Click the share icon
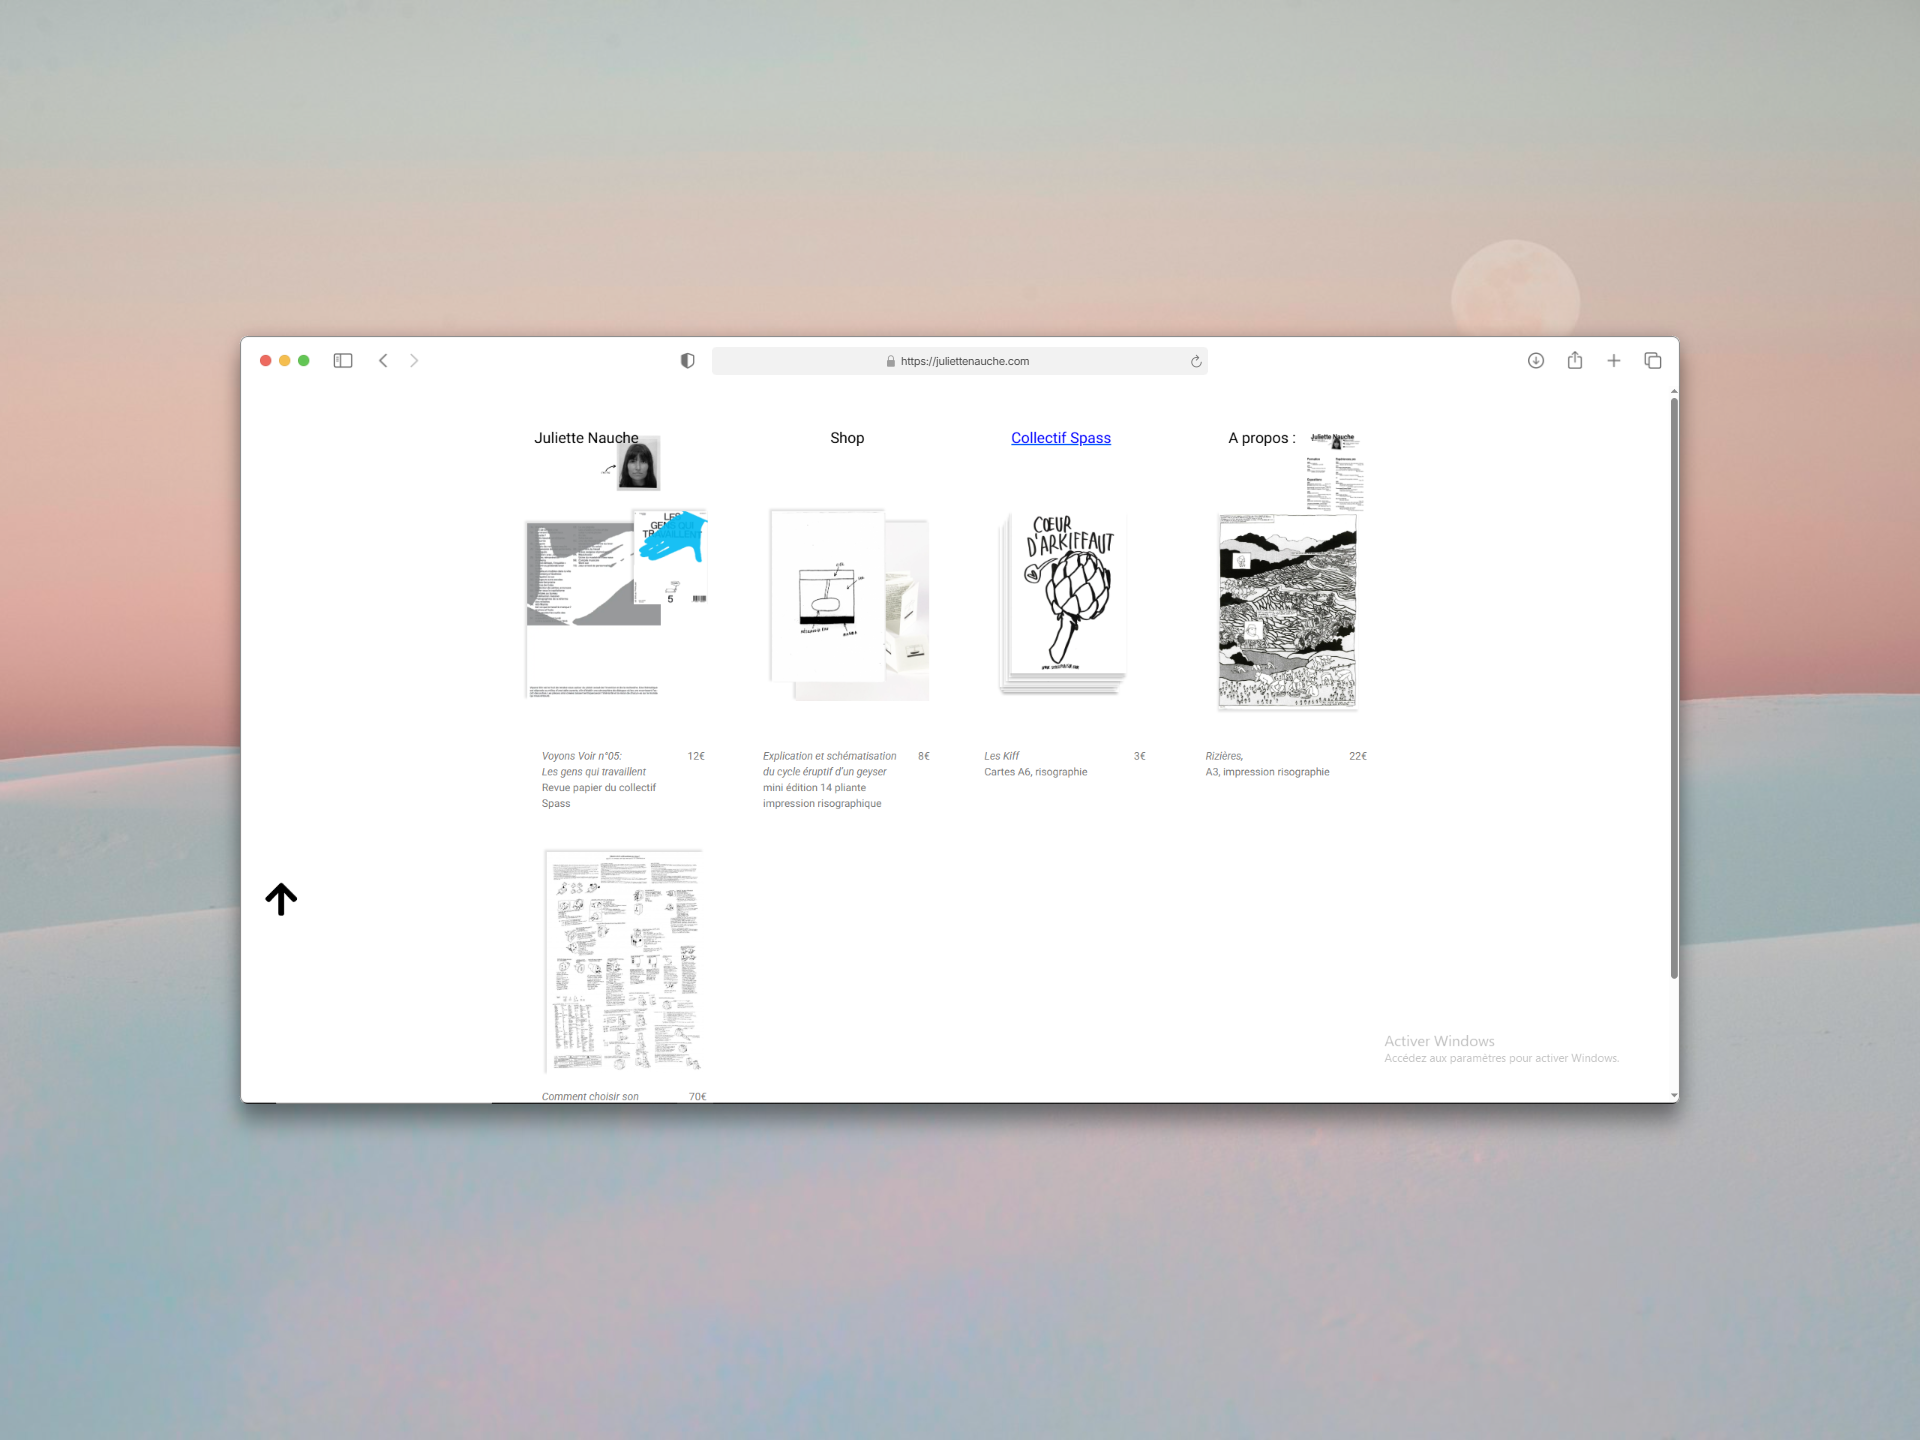 (x=1575, y=361)
